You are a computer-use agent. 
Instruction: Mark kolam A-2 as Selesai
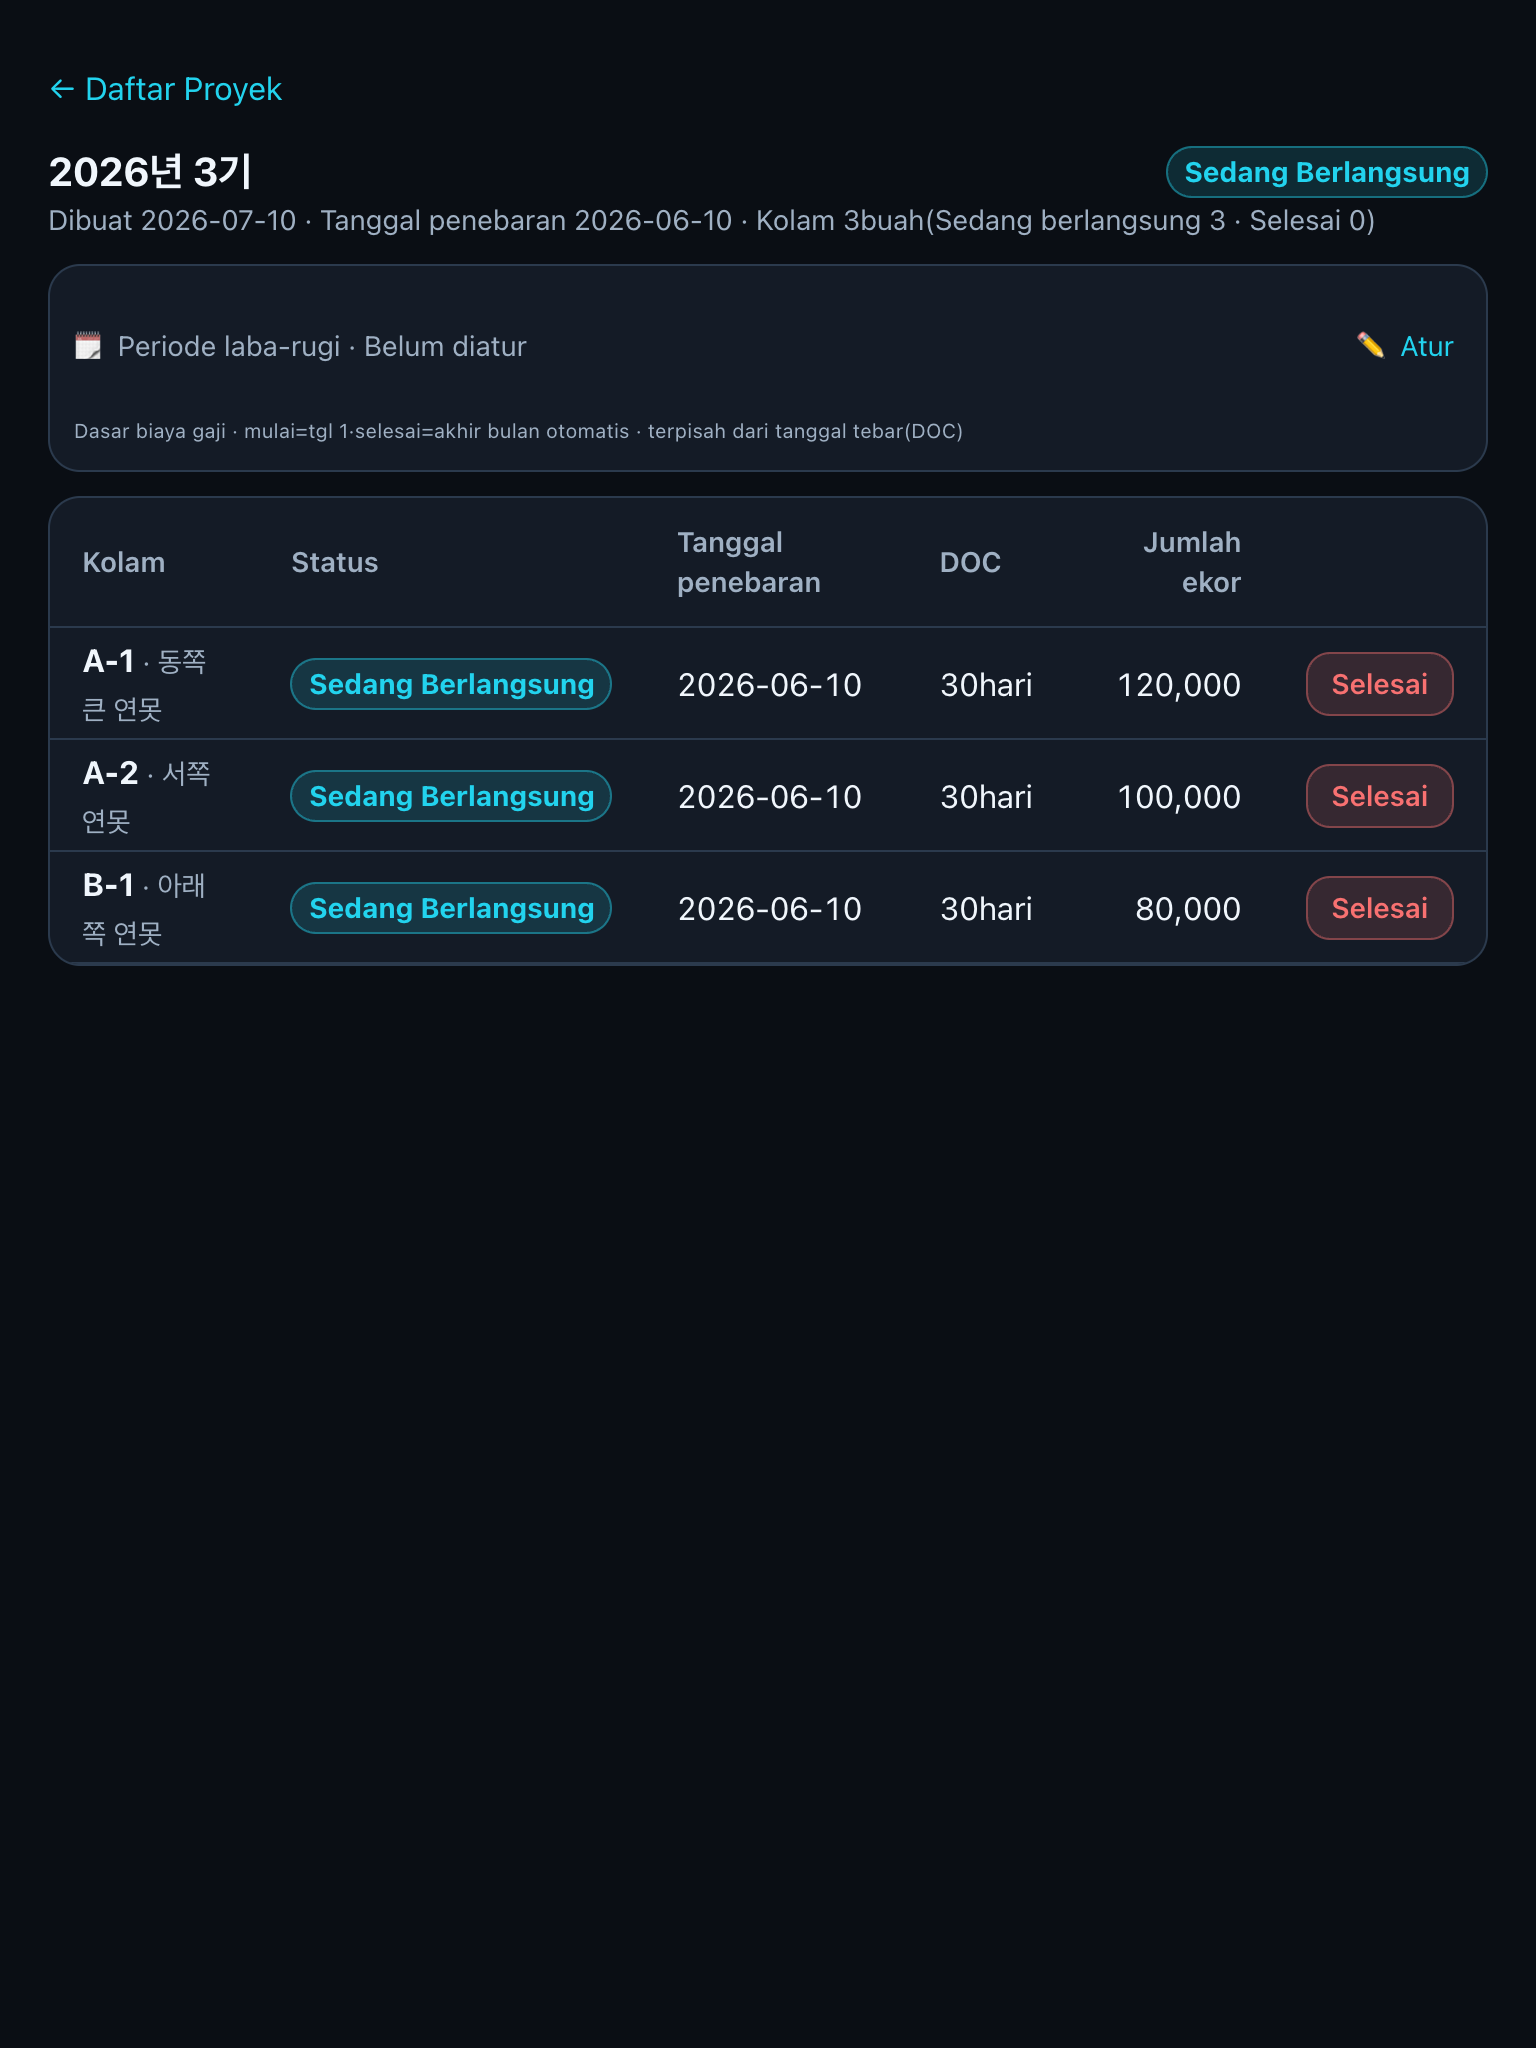click(x=1379, y=796)
